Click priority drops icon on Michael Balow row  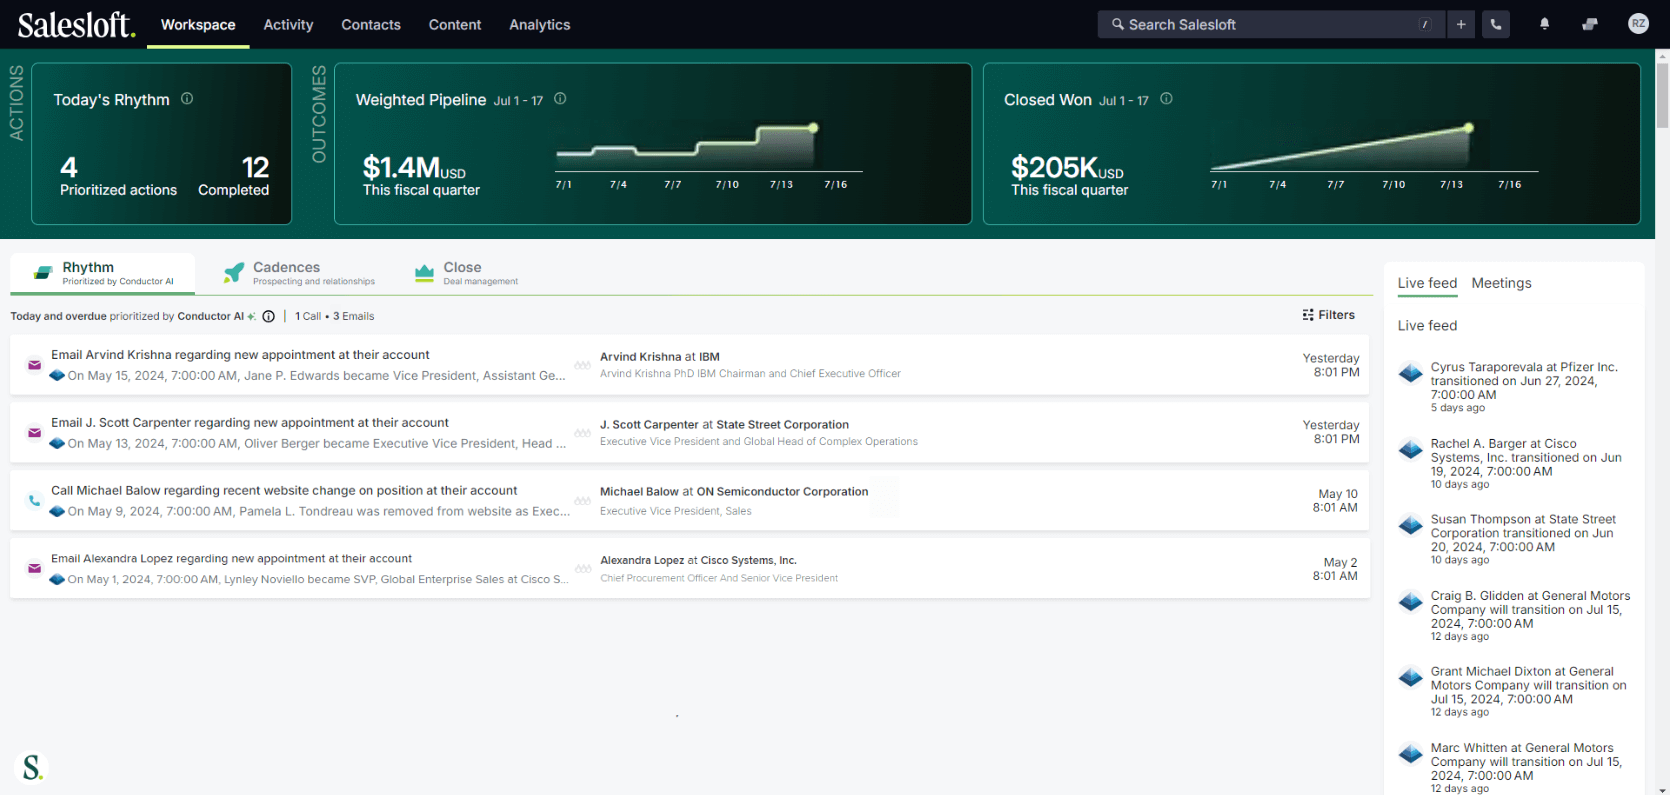click(x=583, y=501)
